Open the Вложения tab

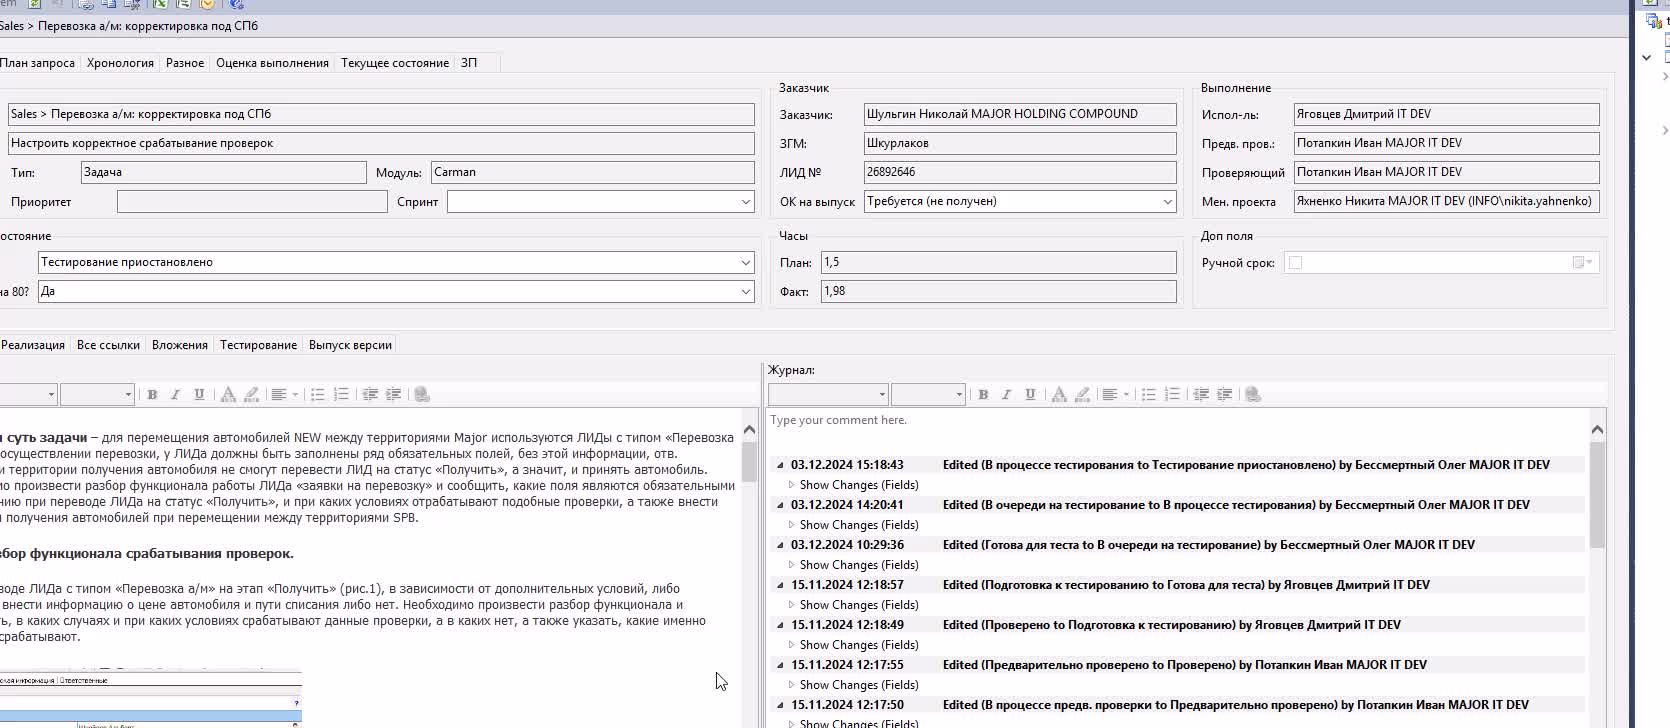pyautogui.click(x=180, y=345)
